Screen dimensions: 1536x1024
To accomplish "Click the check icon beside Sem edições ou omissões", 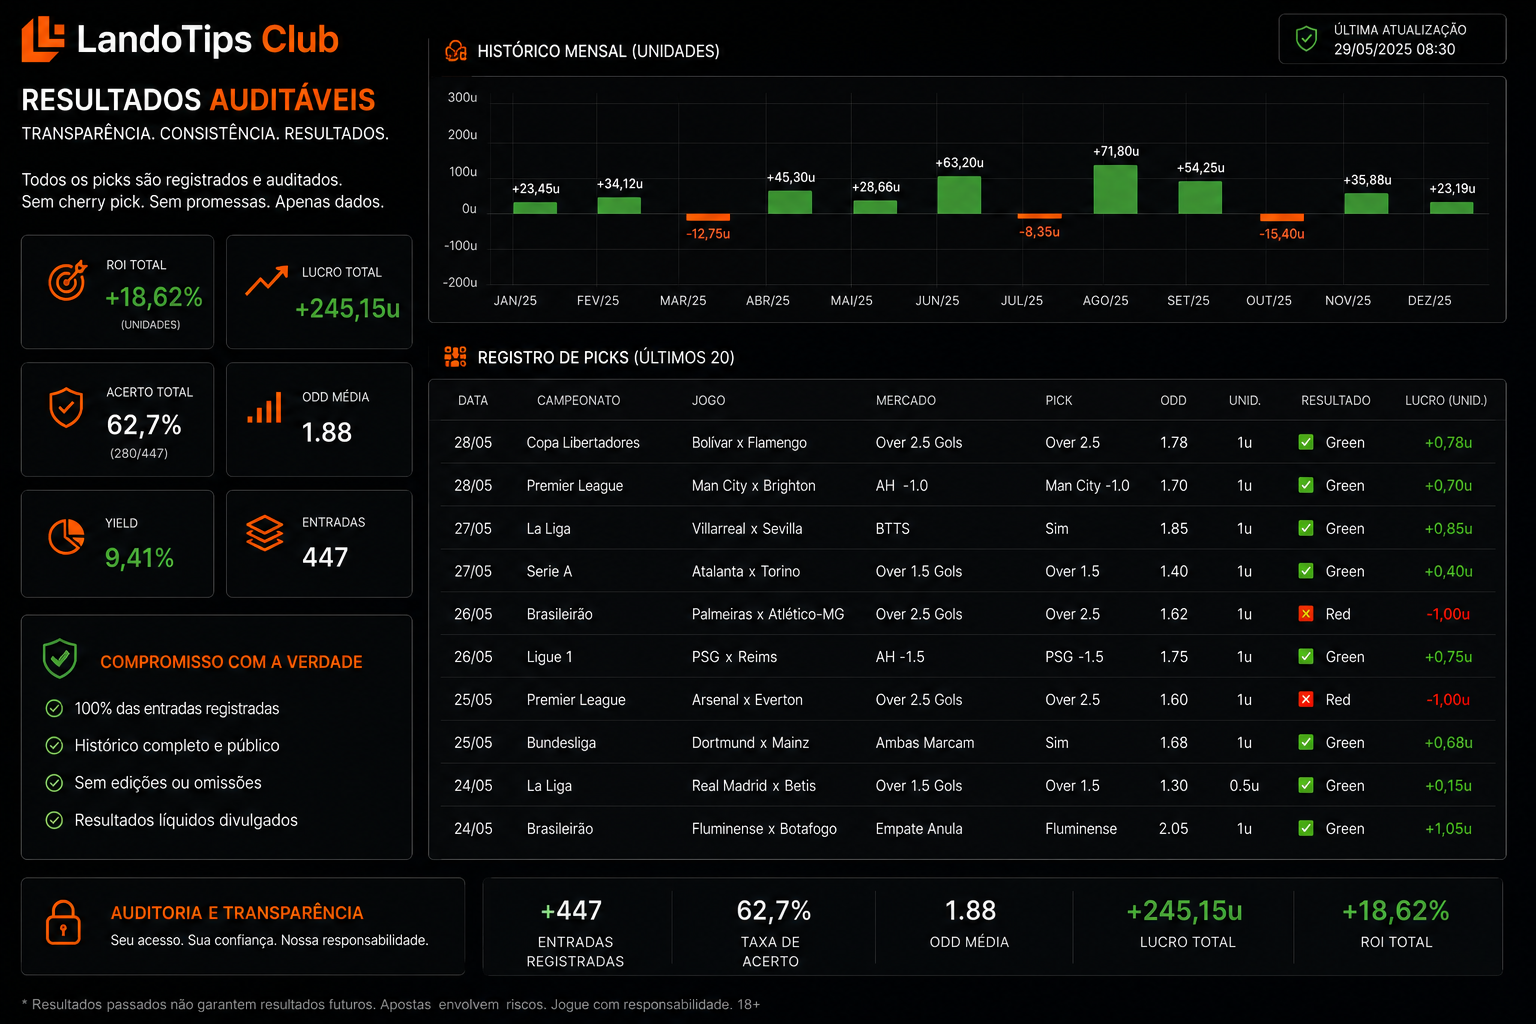I will pos(54,783).
